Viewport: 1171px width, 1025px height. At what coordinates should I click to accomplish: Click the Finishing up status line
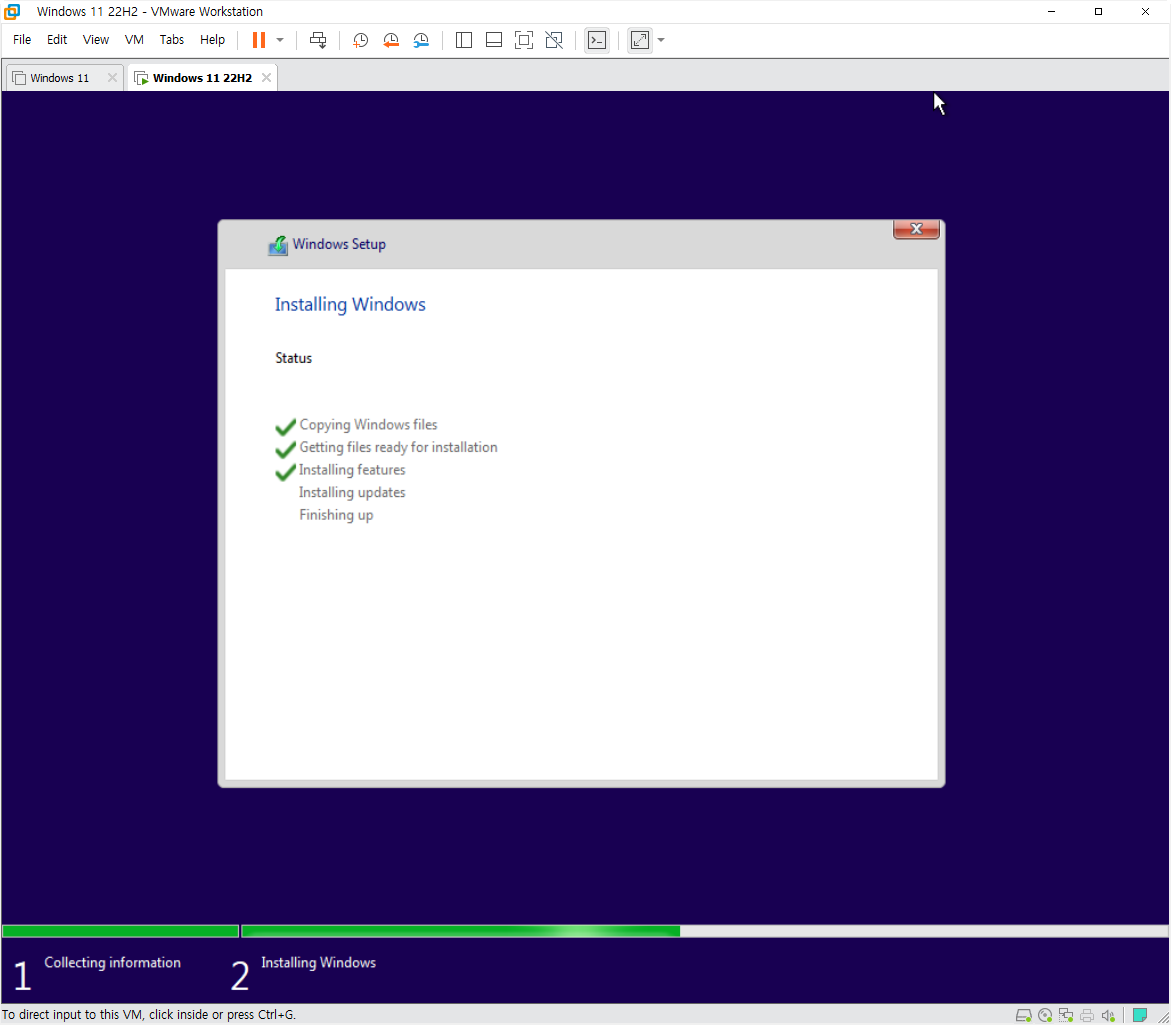[x=336, y=515]
